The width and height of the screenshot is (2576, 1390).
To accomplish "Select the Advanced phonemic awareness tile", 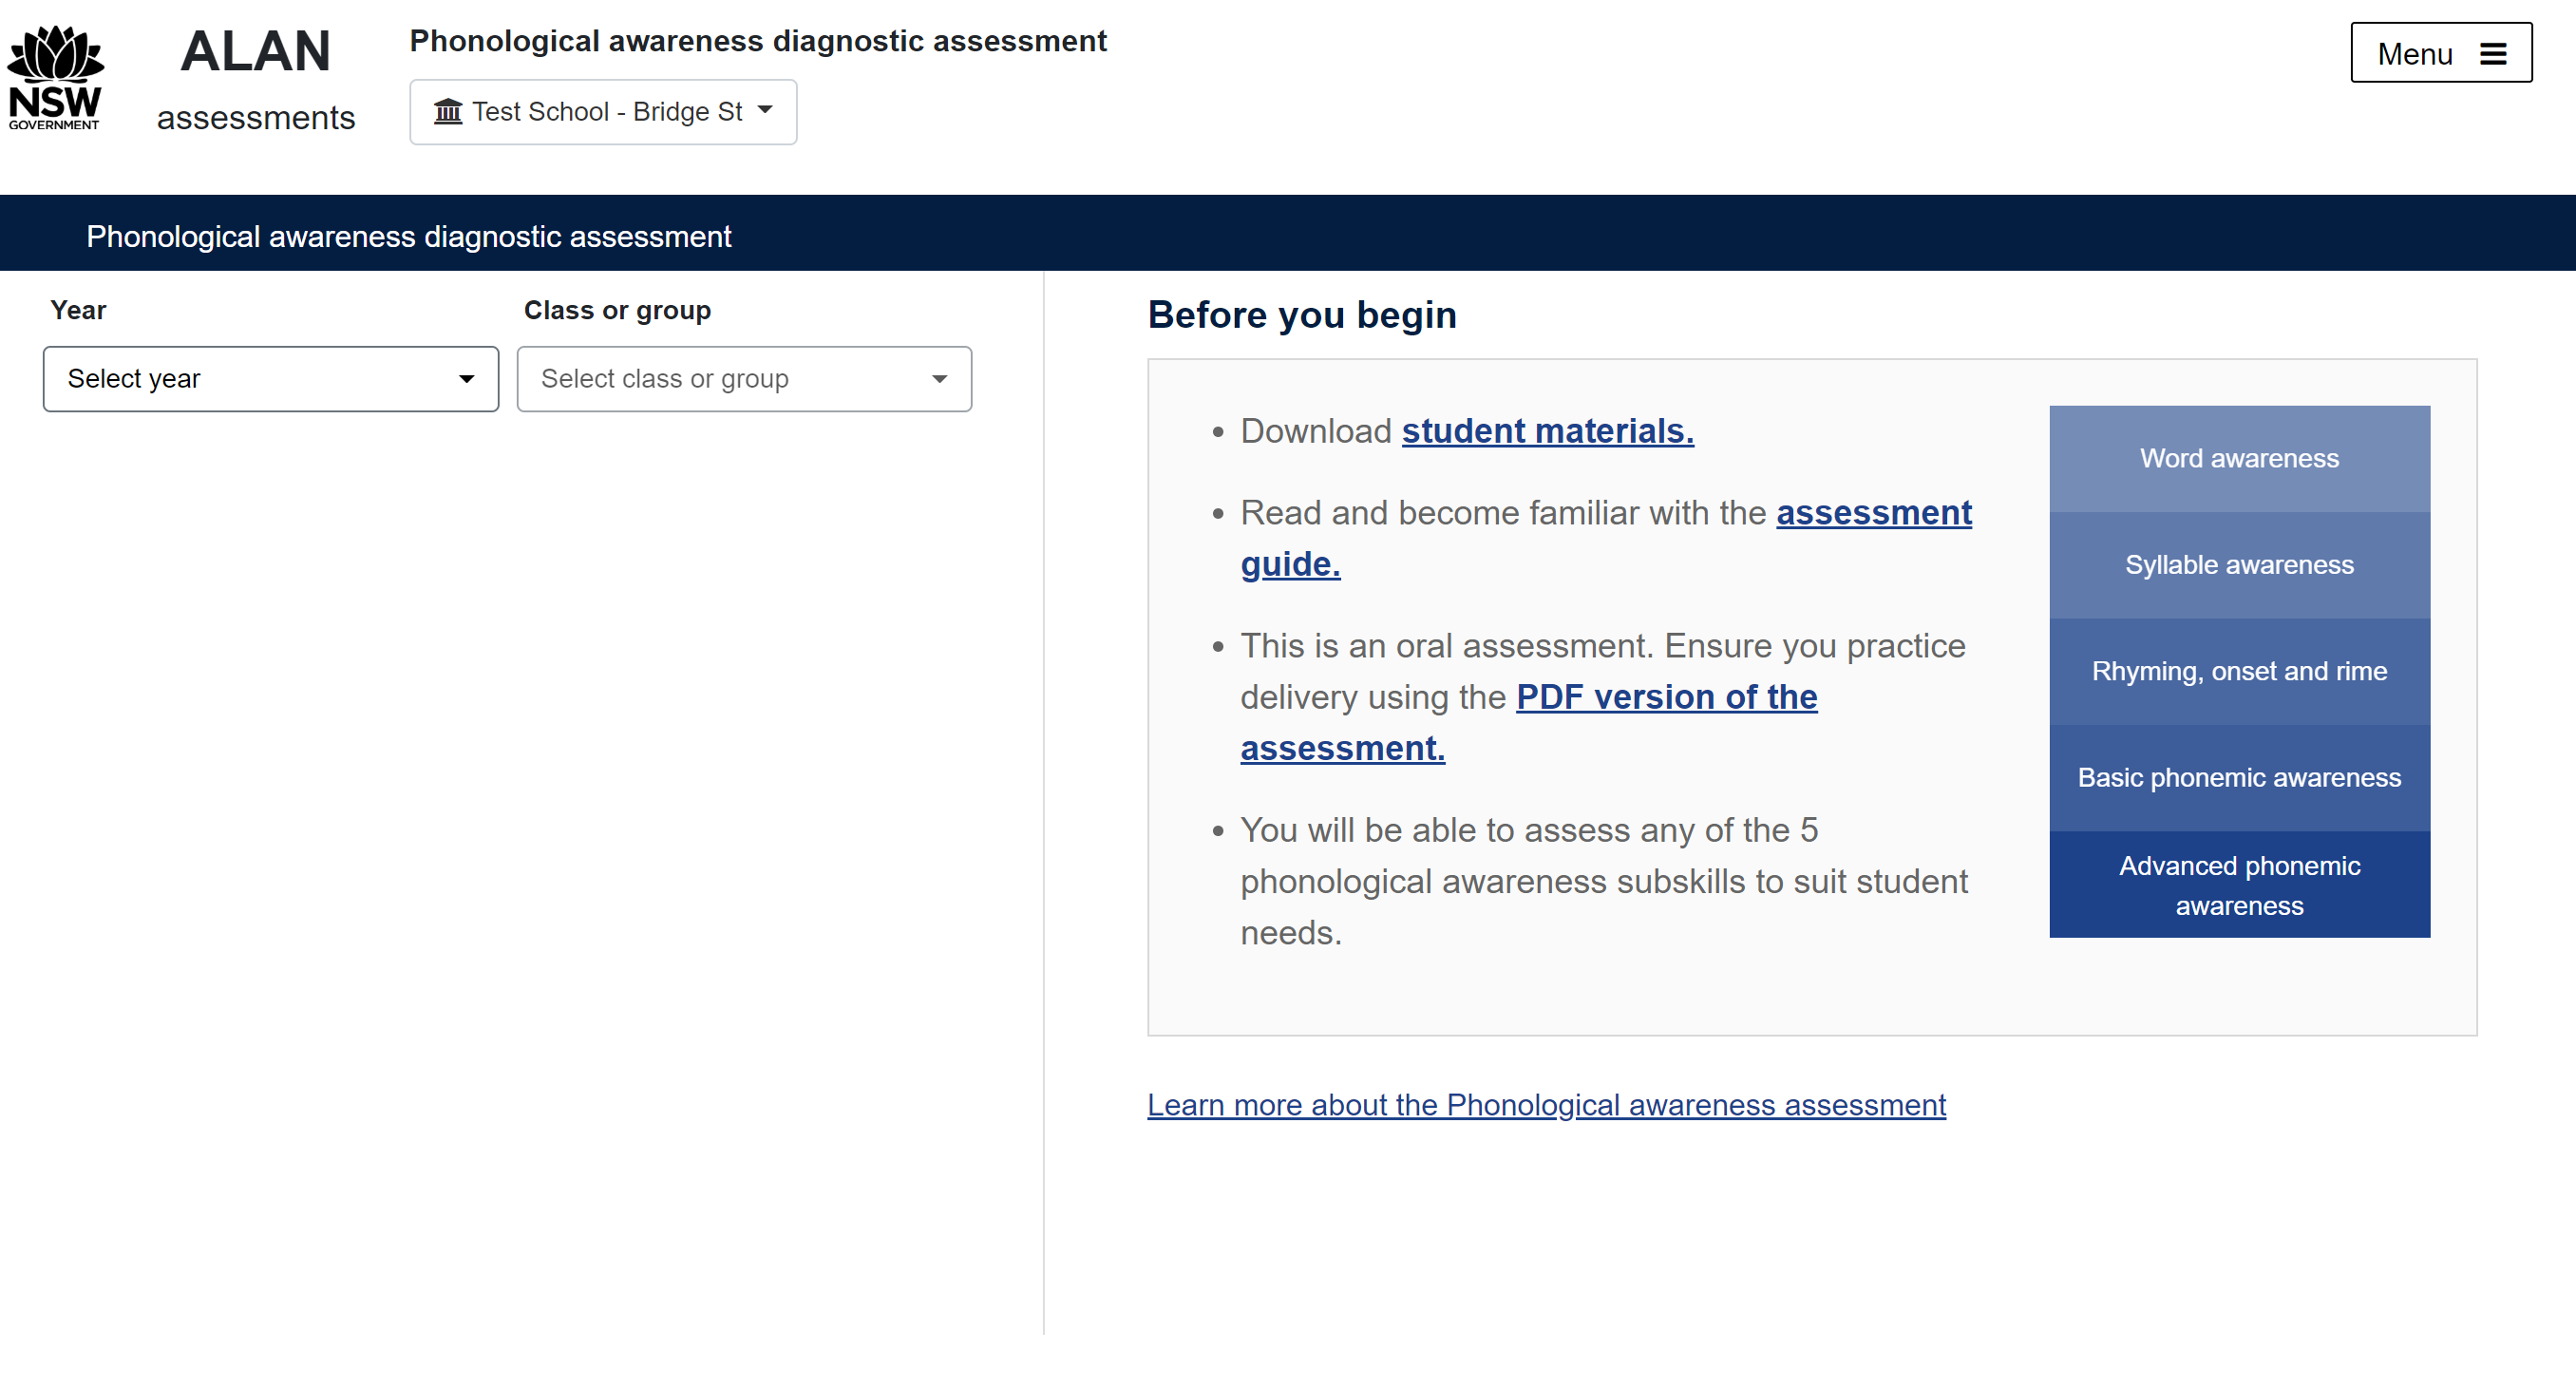I will [2239, 885].
